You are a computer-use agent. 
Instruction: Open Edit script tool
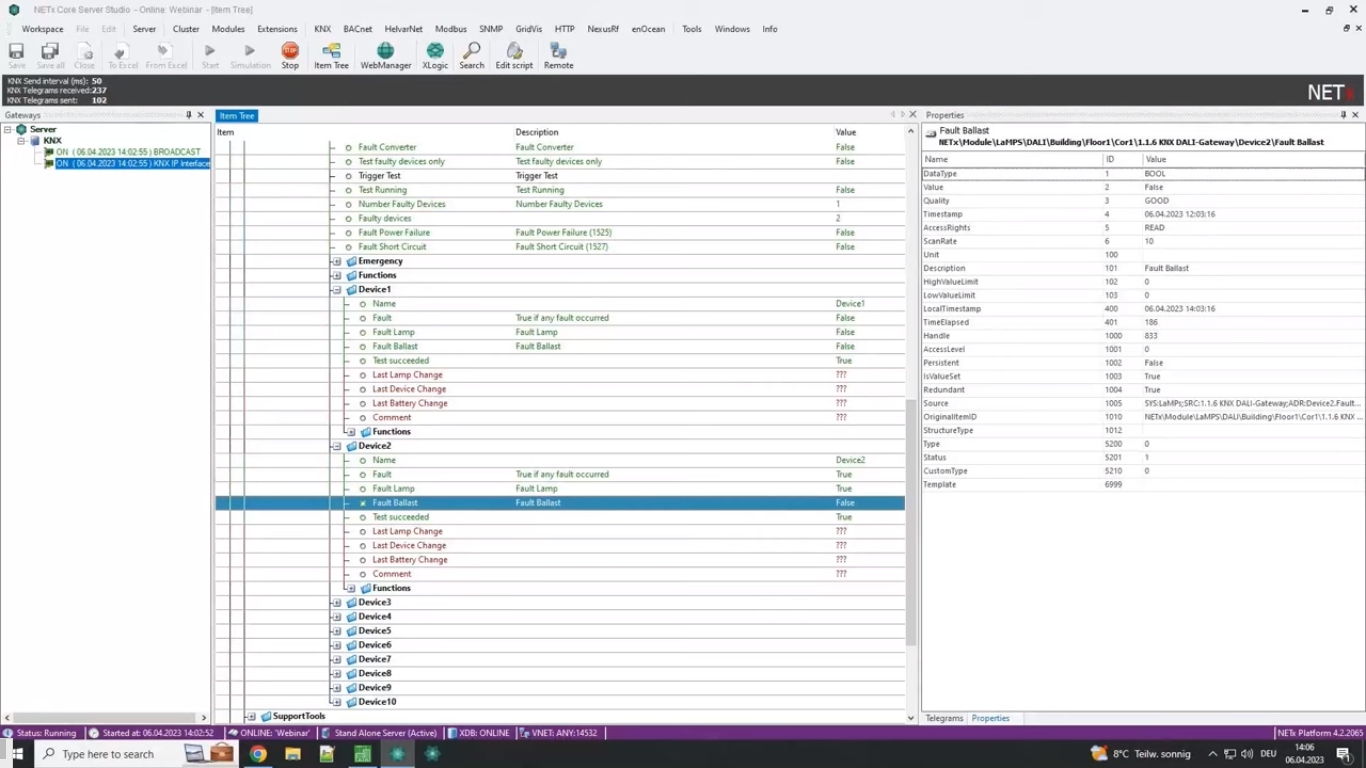pyautogui.click(x=514, y=56)
